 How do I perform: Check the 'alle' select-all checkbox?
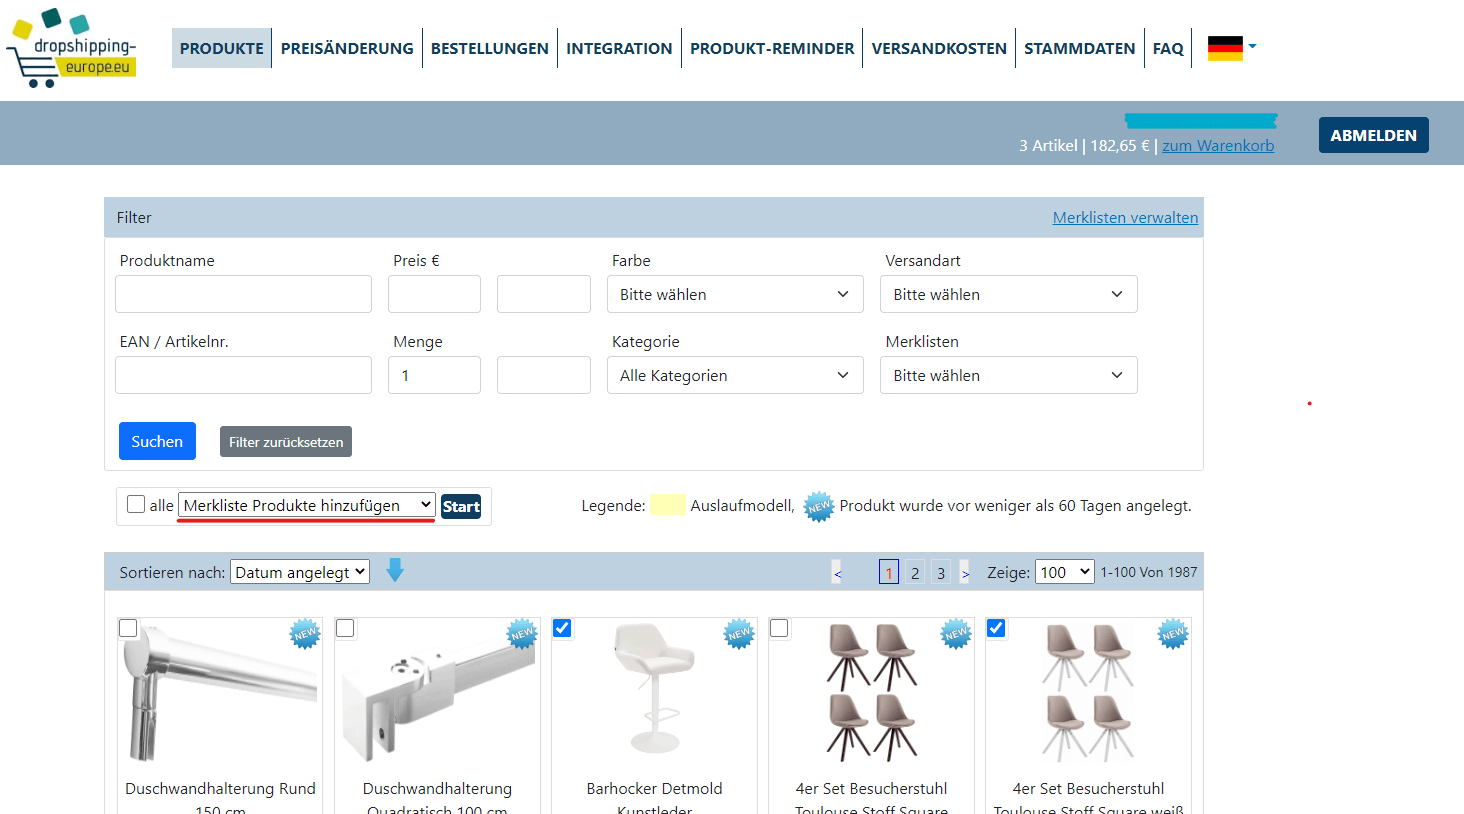[136, 505]
